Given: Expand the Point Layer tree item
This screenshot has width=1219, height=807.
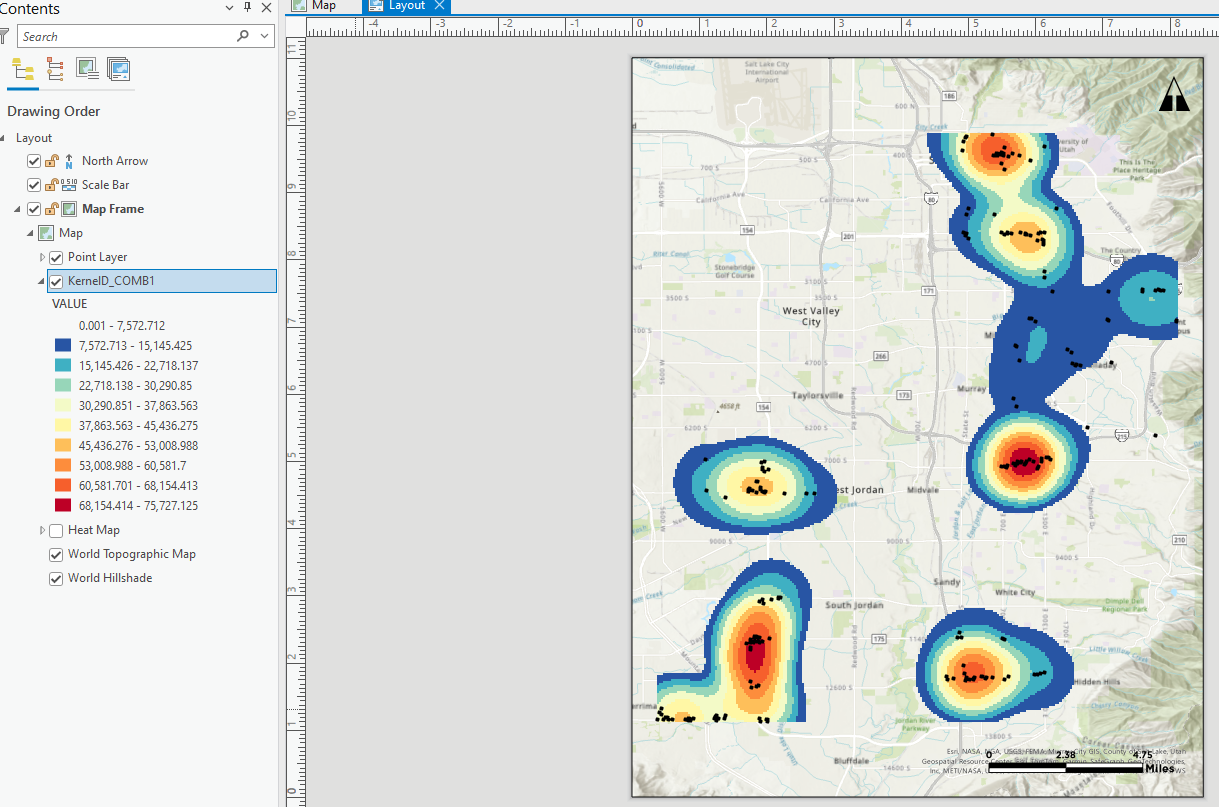Looking at the screenshot, I should 42,257.
